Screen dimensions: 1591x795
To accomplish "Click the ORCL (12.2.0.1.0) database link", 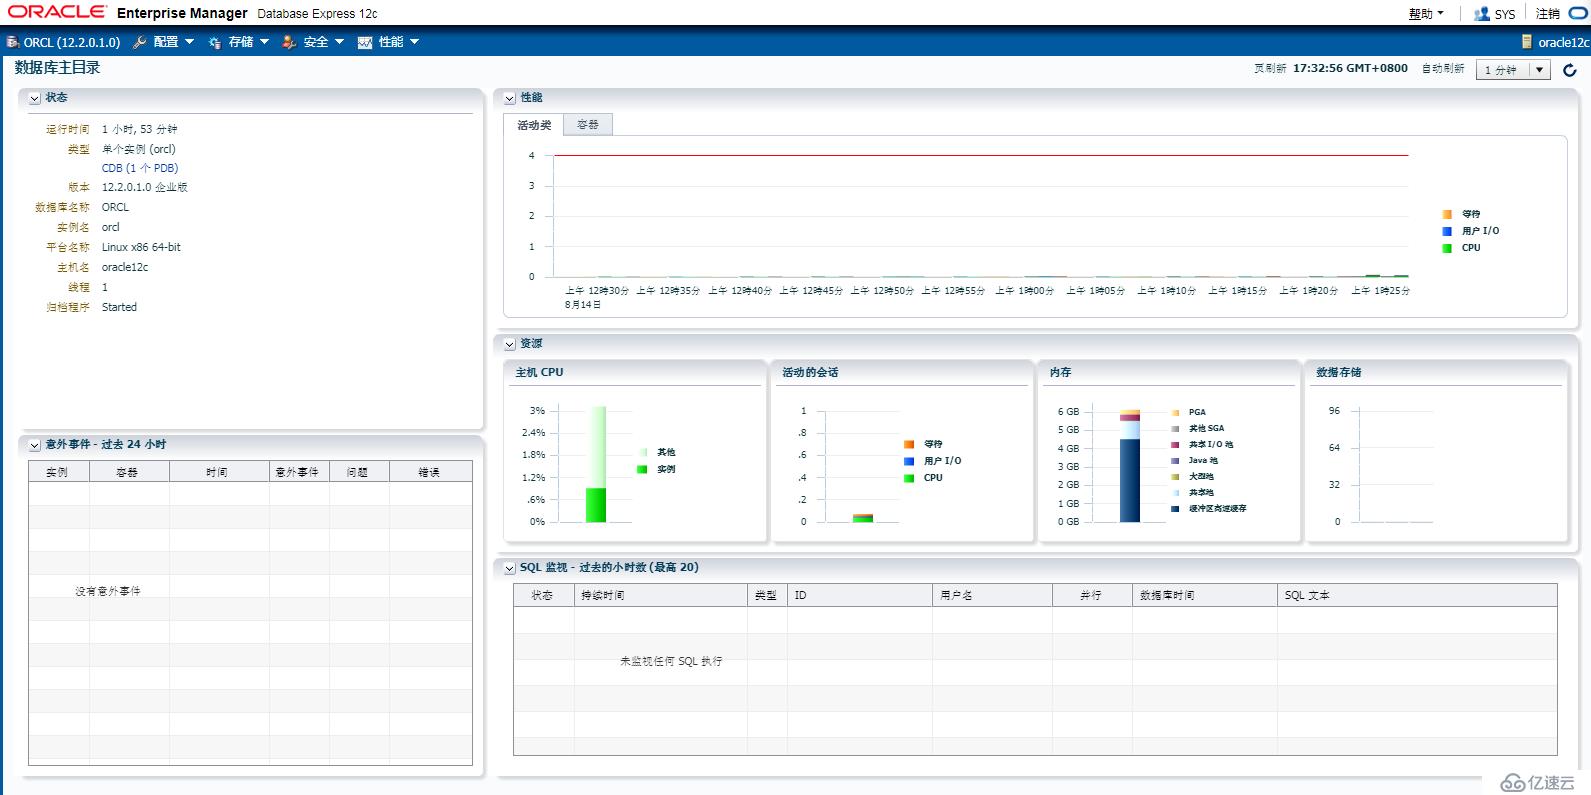I will [72, 42].
